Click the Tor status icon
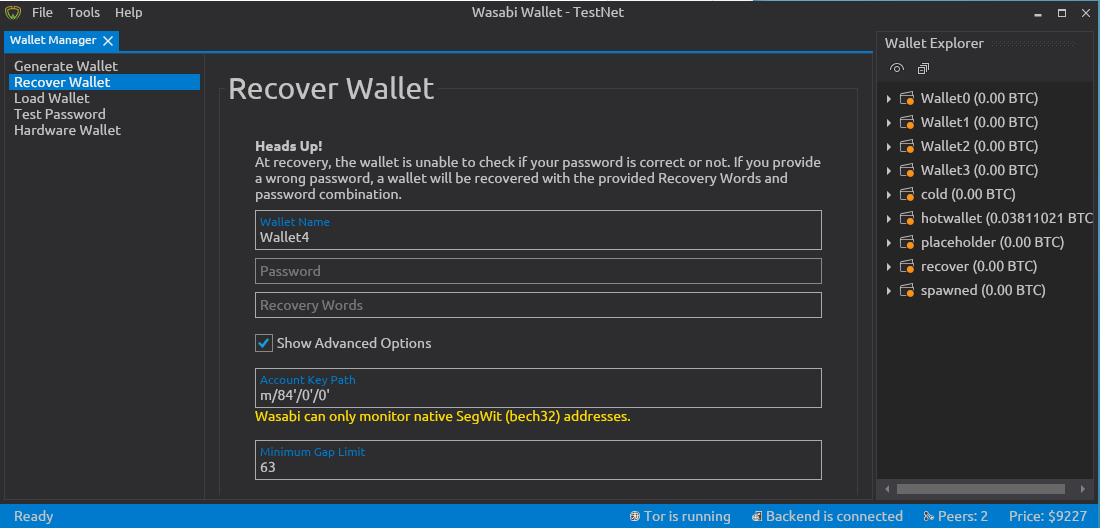 tap(635, 517)
